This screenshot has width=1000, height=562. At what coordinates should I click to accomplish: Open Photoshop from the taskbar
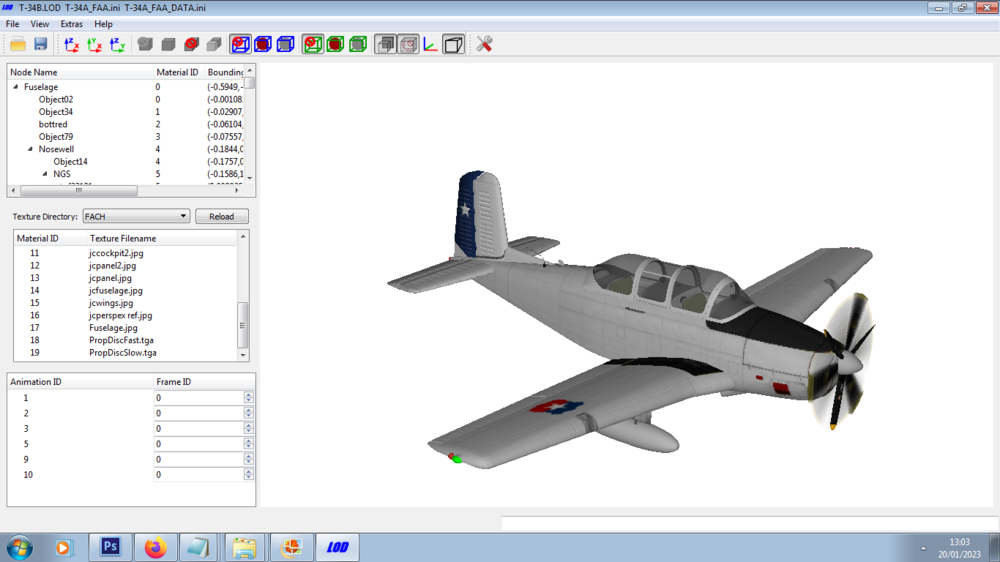pyautogui.click(x=110, y=547)
